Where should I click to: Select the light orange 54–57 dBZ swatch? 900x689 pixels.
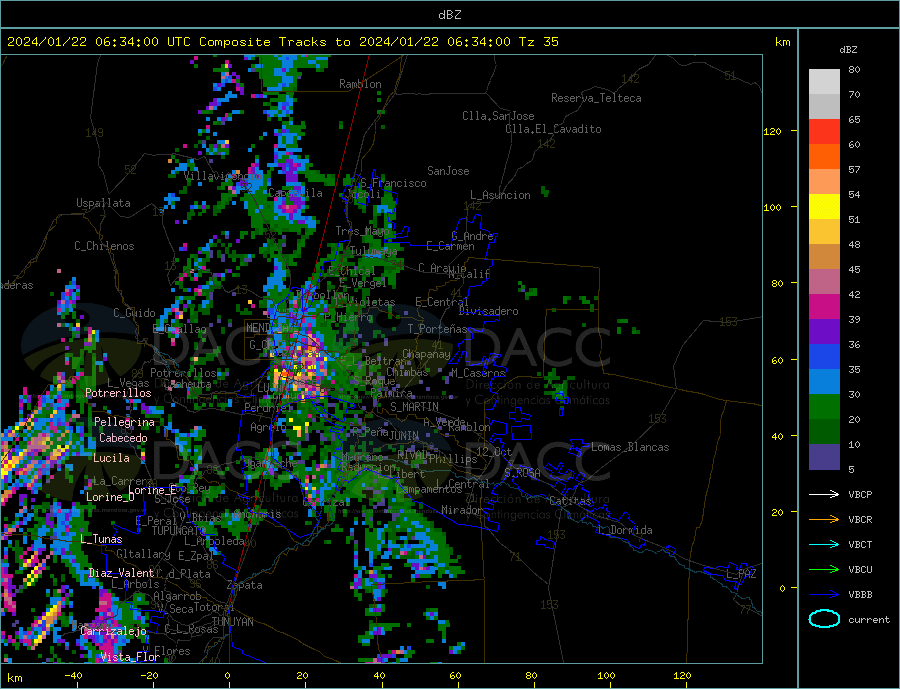(x=824, y=181)
